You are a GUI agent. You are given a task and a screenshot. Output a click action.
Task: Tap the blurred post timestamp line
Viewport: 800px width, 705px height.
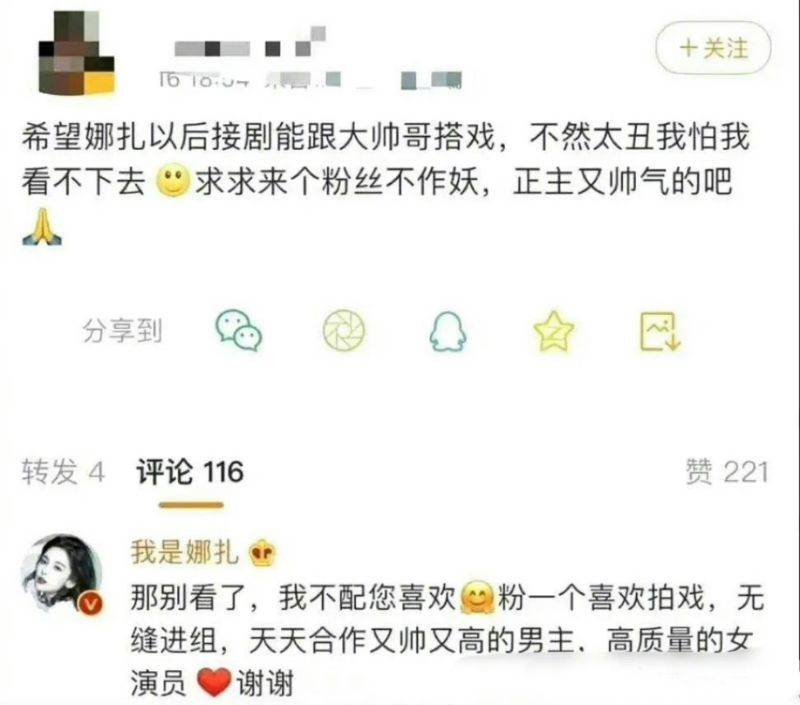pos(310,81)
